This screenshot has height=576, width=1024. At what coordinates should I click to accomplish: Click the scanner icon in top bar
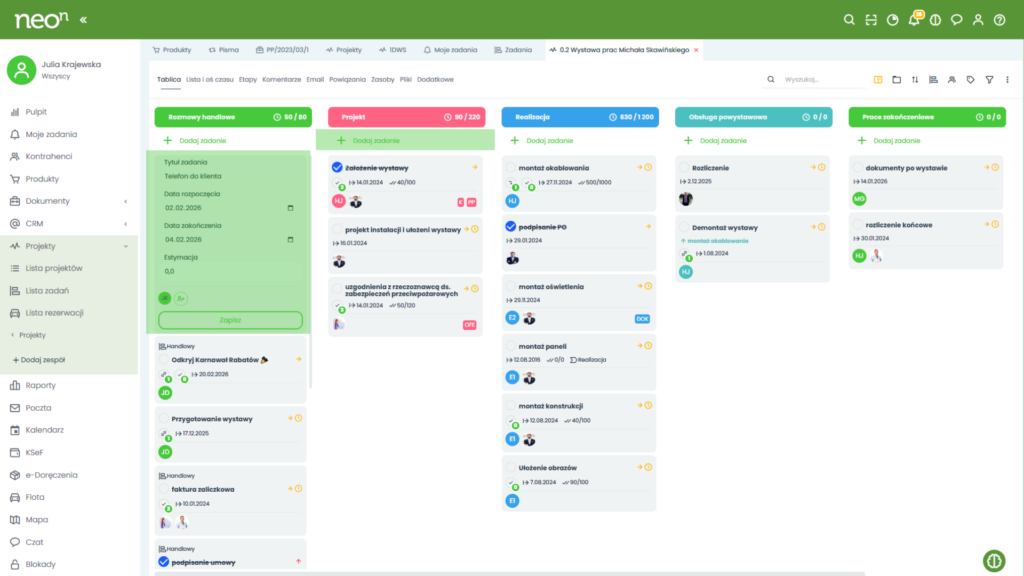871,19
